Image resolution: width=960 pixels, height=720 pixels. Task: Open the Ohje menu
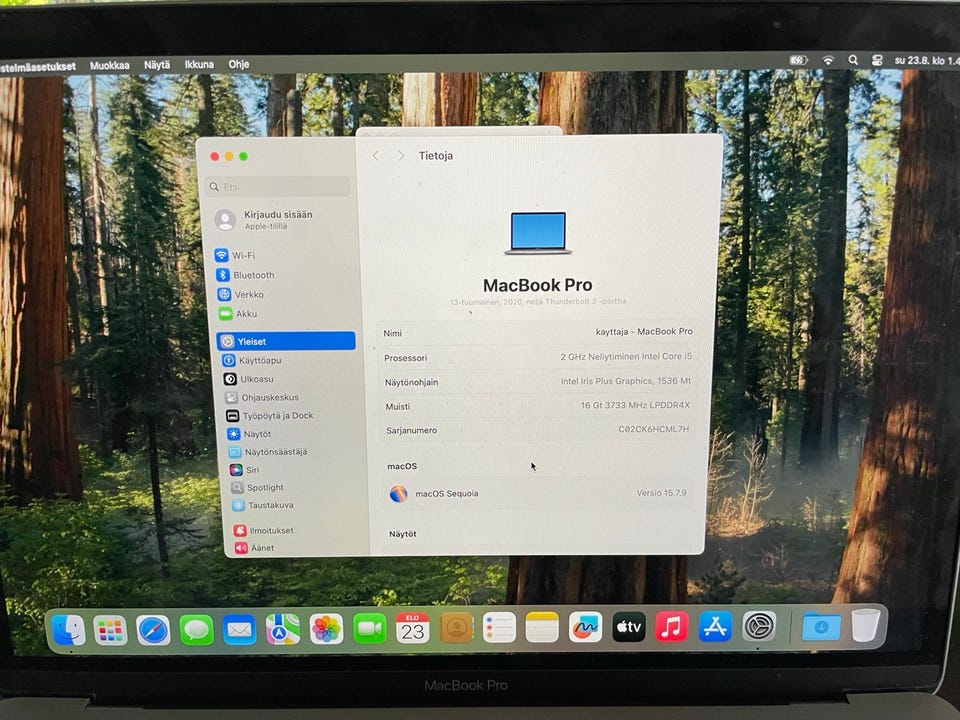(x=239, y=64)
